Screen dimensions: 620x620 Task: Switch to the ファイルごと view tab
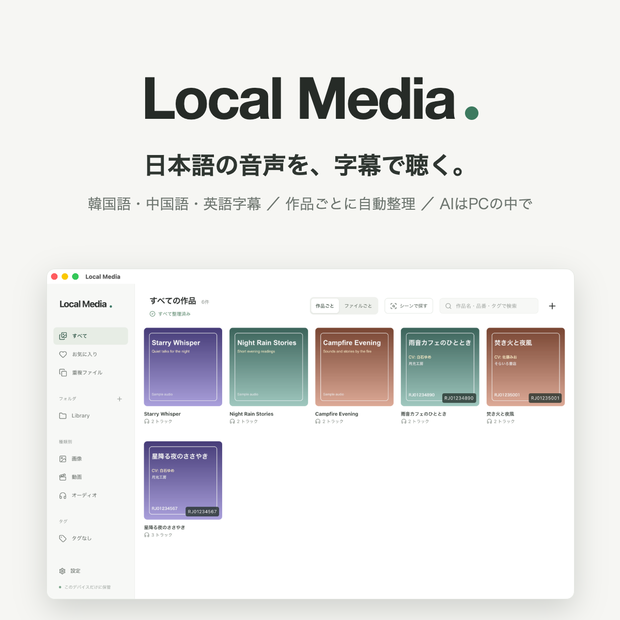[358, 306]
